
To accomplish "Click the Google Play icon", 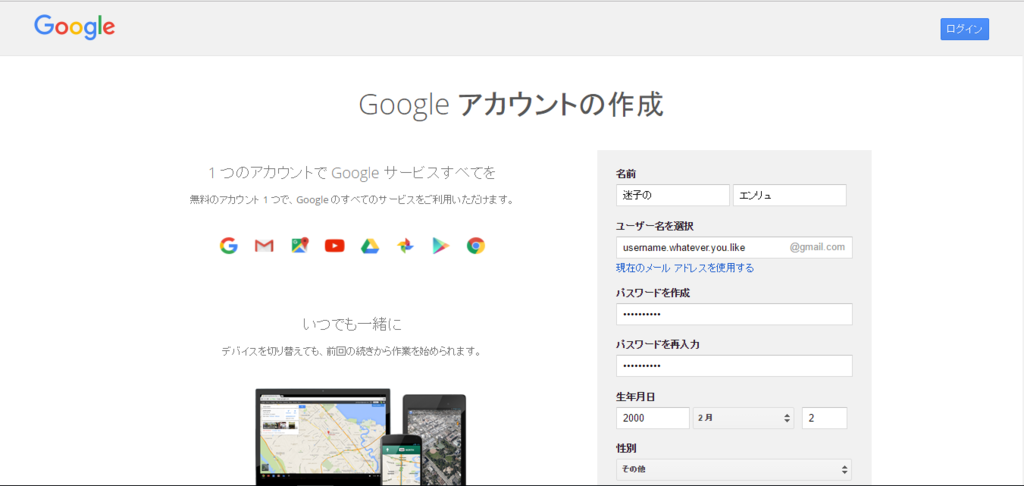I will coord(441,246).
